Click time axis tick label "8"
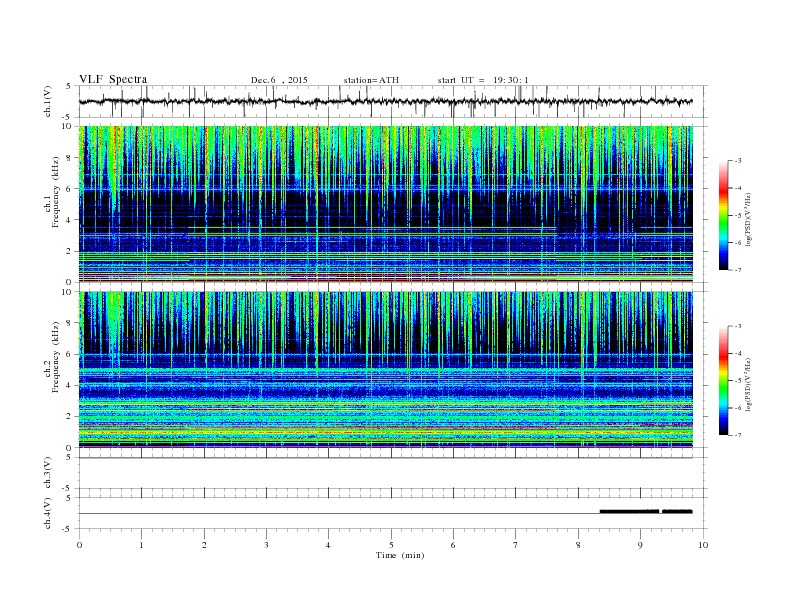The image size is (792, 612). tap(578, 545)
